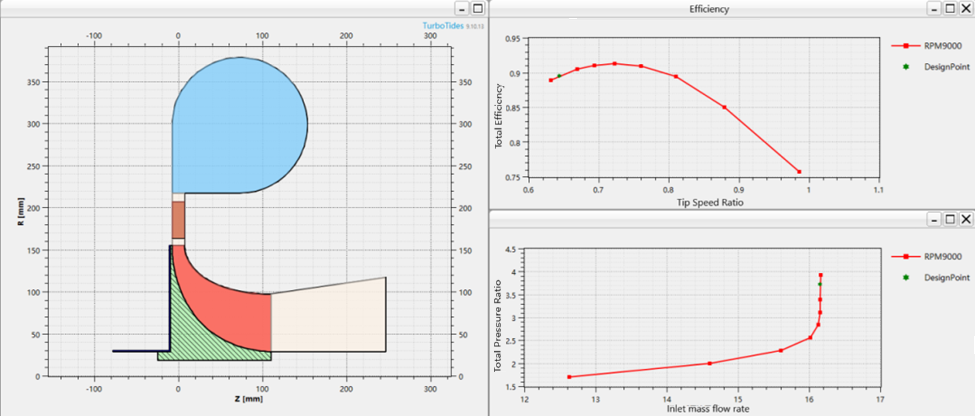The image size is (976, 416).
Task: Click the Efficiency panel title bar
Action: 700,8
